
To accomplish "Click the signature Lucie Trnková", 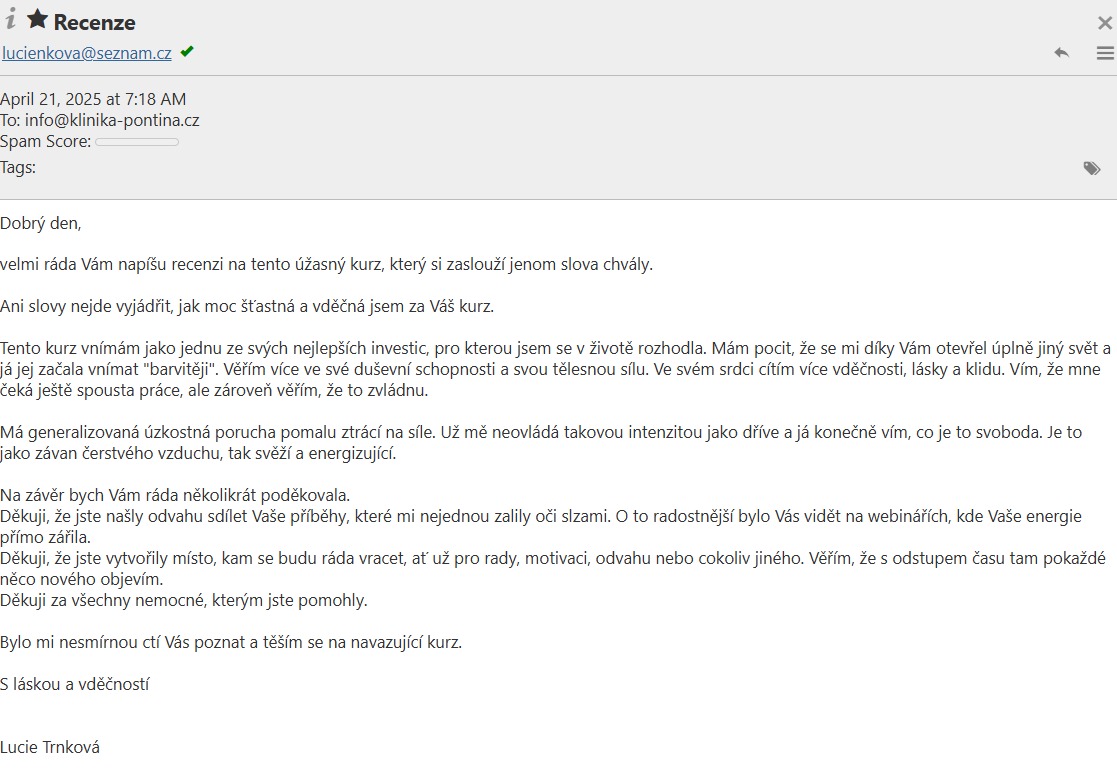I will [50, 748].
